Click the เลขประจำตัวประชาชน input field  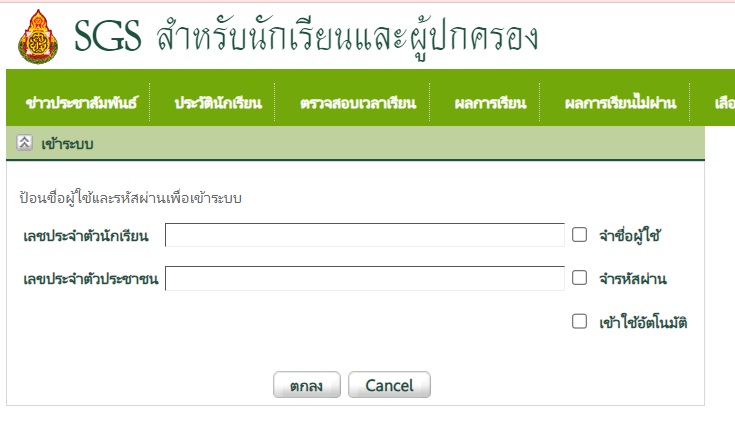[365, 278]
